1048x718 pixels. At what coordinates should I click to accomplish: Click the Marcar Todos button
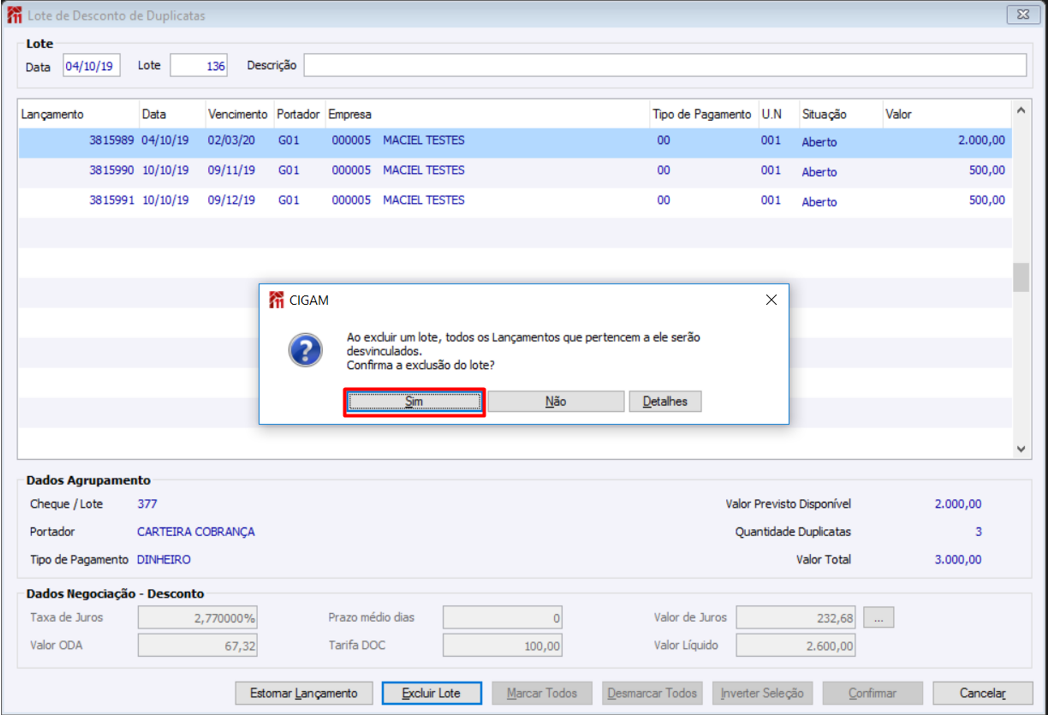(542, 693)
